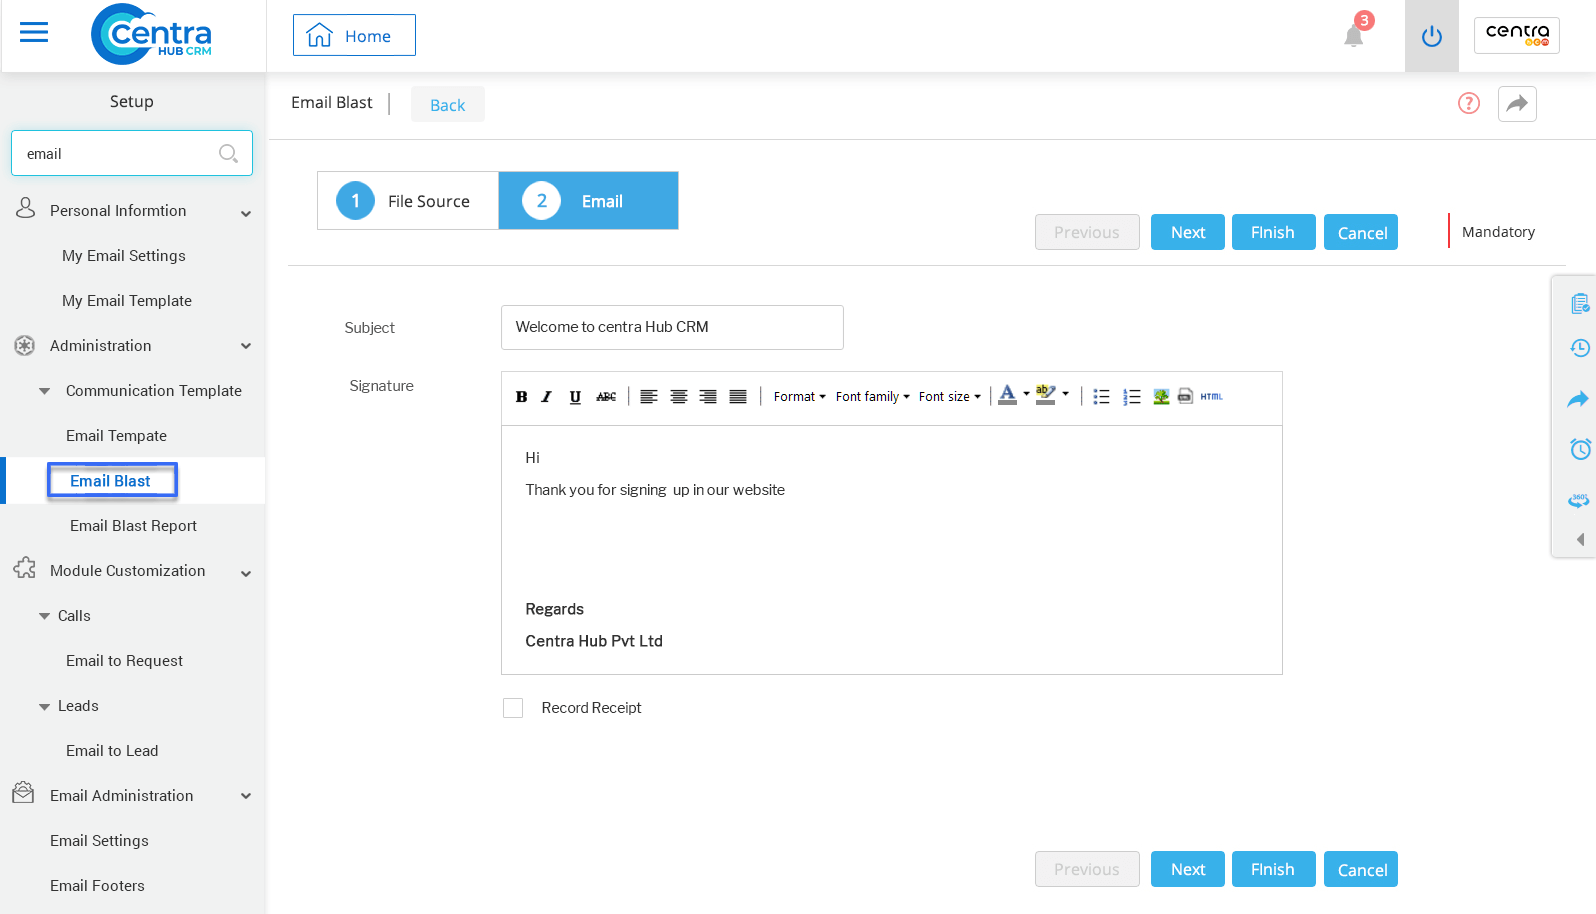Open Email to Lead

[112, 751]
